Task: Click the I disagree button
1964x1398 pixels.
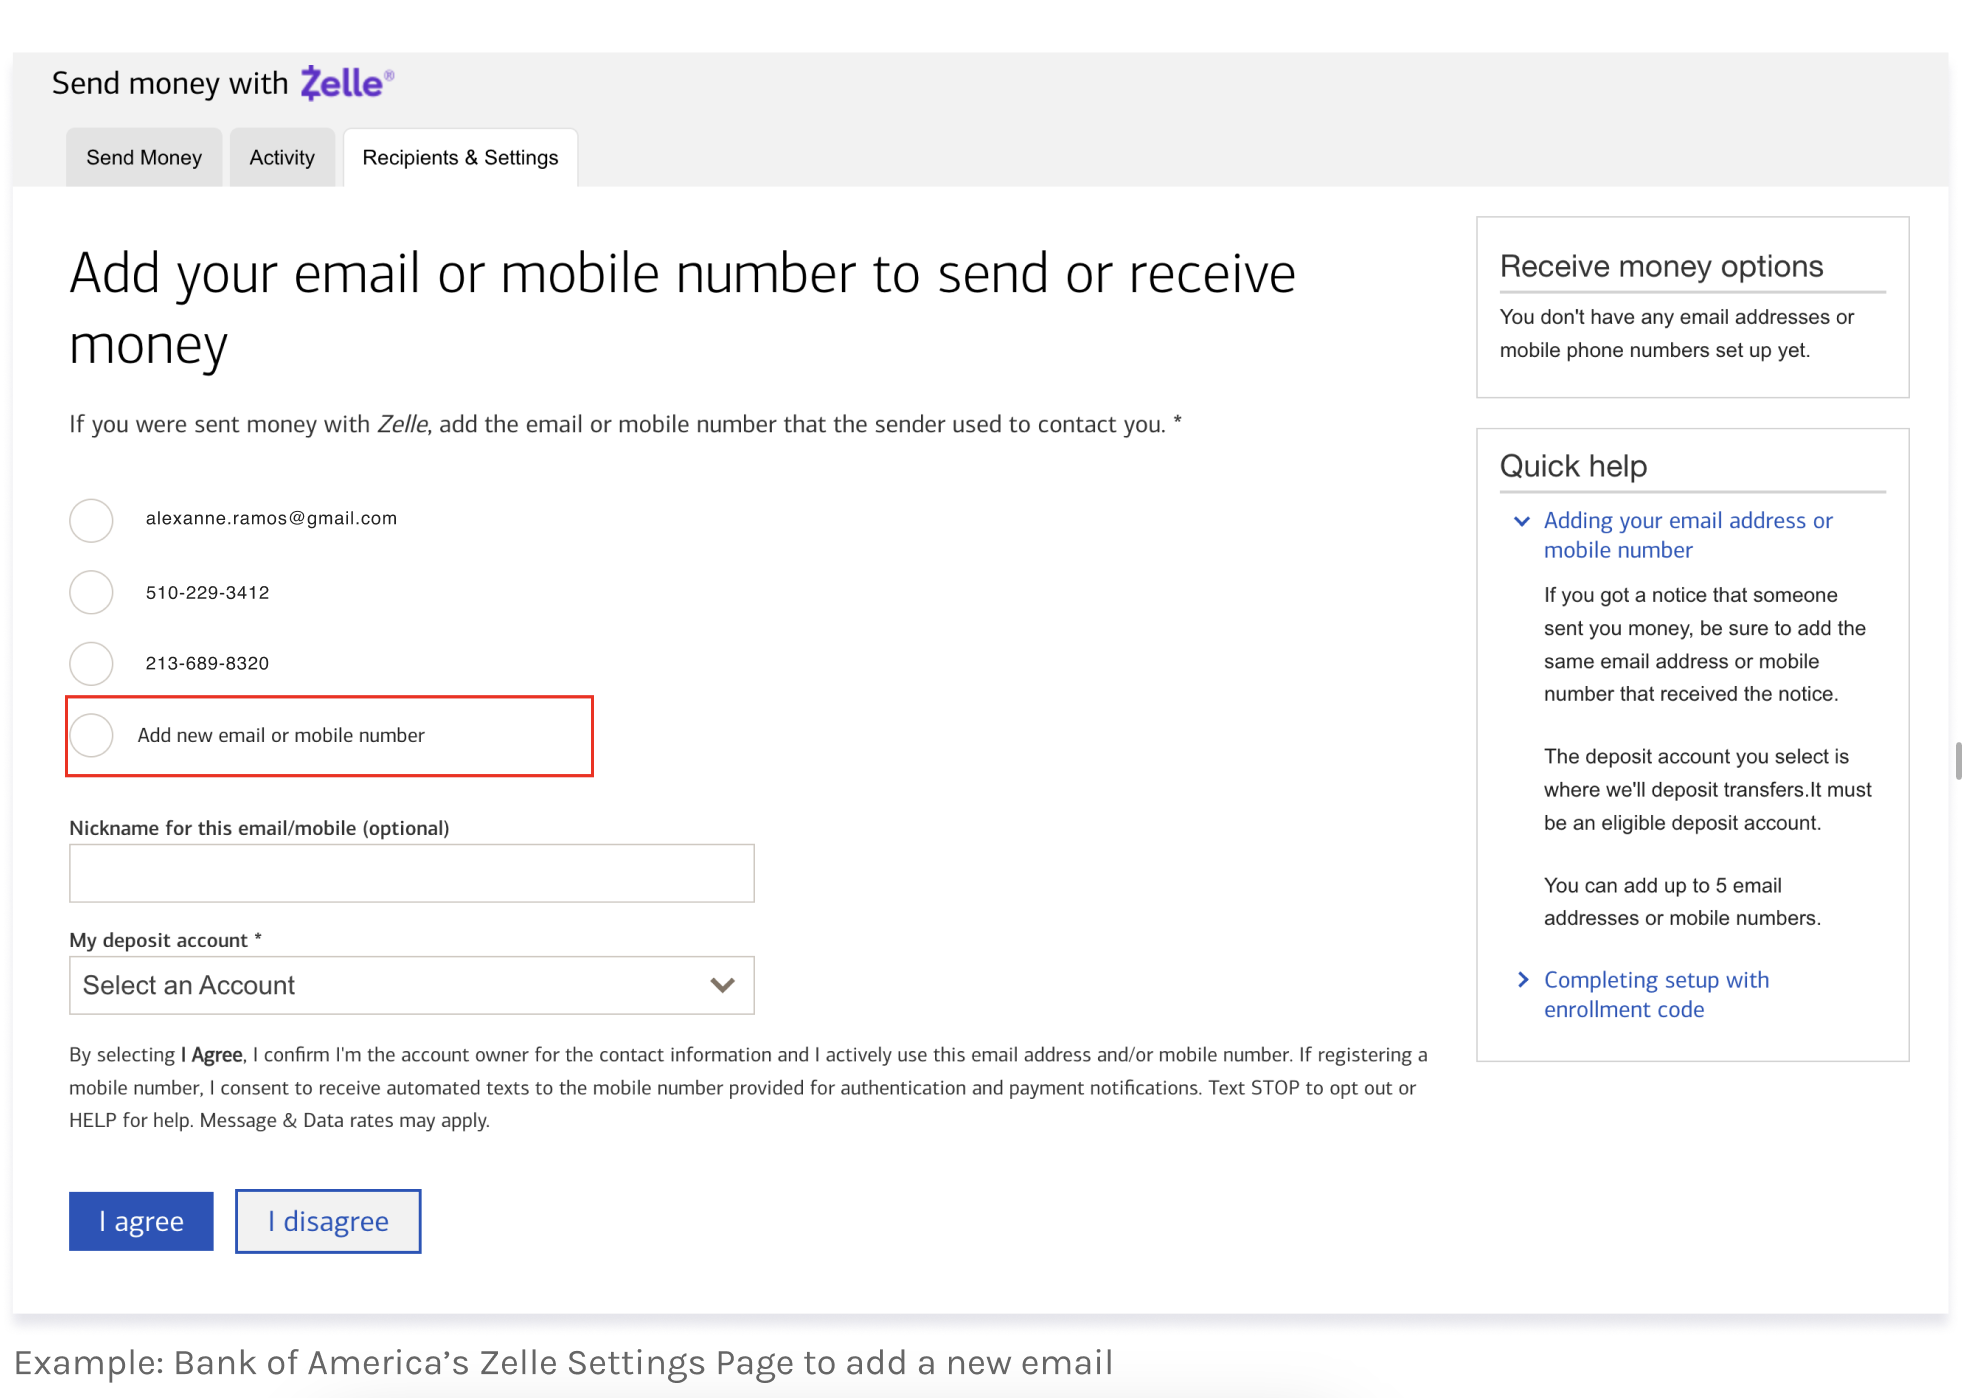Action: pyautogui.click(x=328, y=1221)
